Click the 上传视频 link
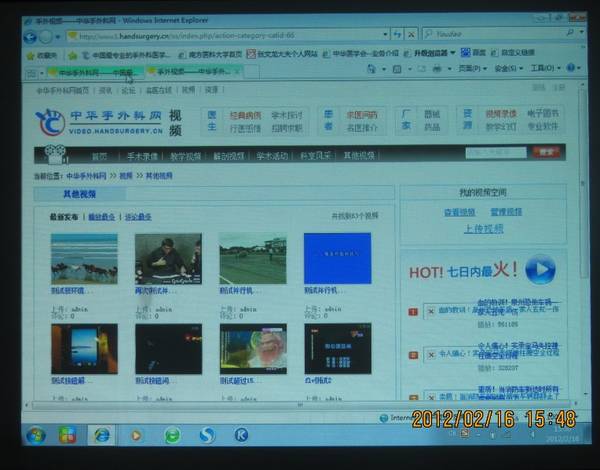 click(483, 228)
